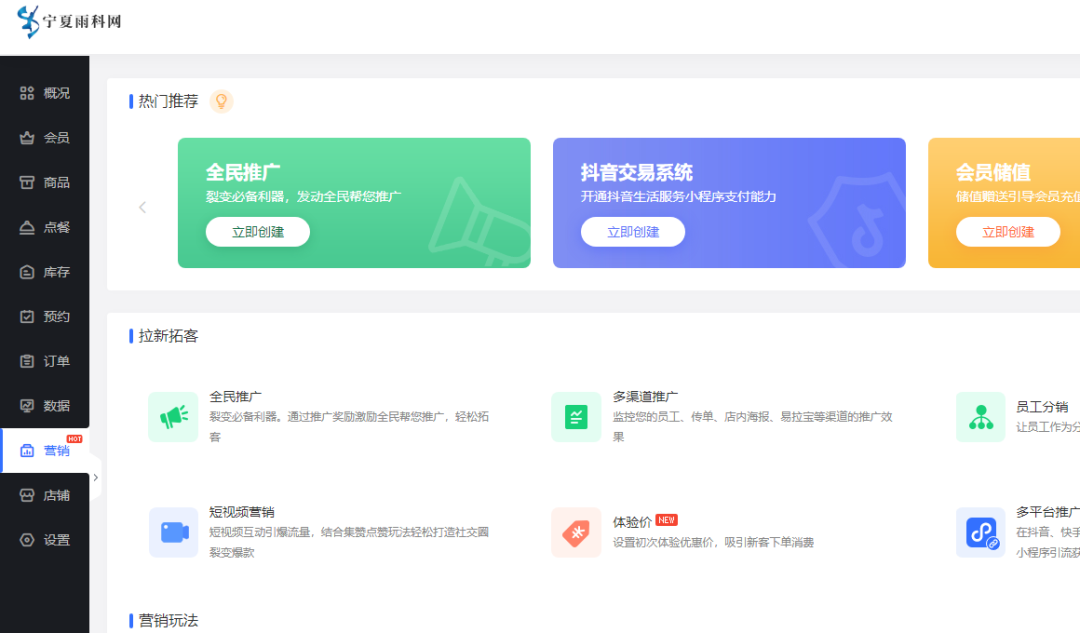Image resolution: width=1080 pixels, height=633 pixels.
Task: Click the blue link icon for 多平台推广
Action: [981, 532]
